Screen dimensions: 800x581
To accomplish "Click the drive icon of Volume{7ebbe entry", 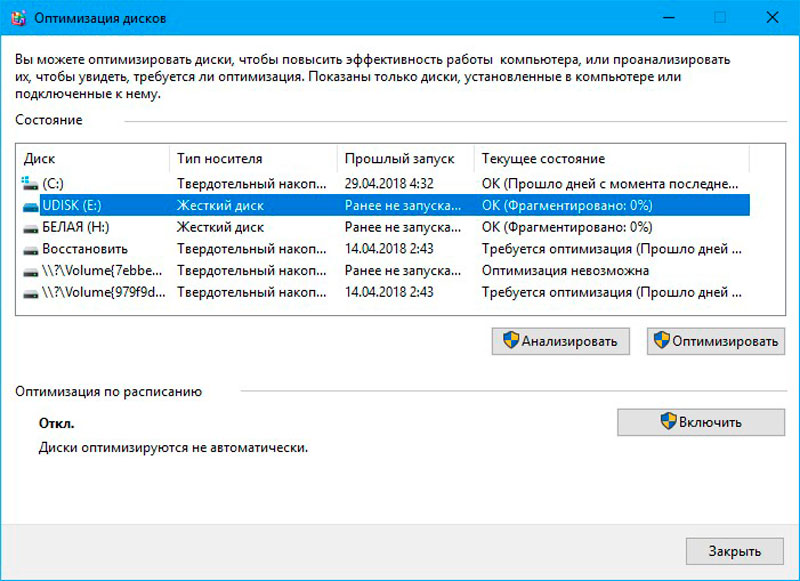I will 30,270.
